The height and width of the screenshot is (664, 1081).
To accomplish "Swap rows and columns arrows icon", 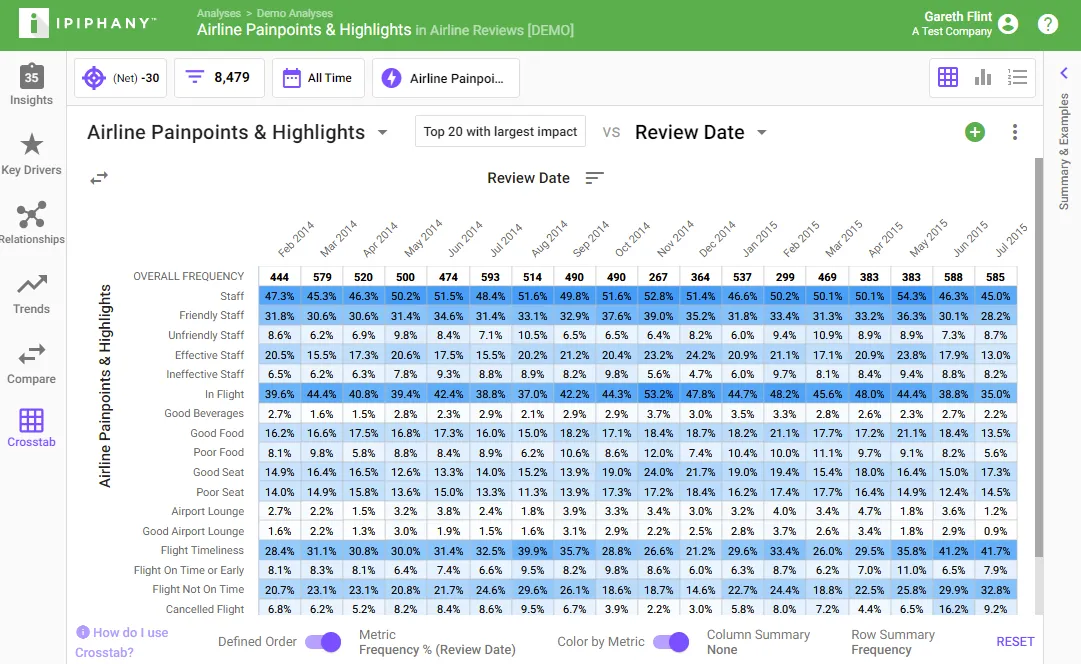I will pos(99,178).
